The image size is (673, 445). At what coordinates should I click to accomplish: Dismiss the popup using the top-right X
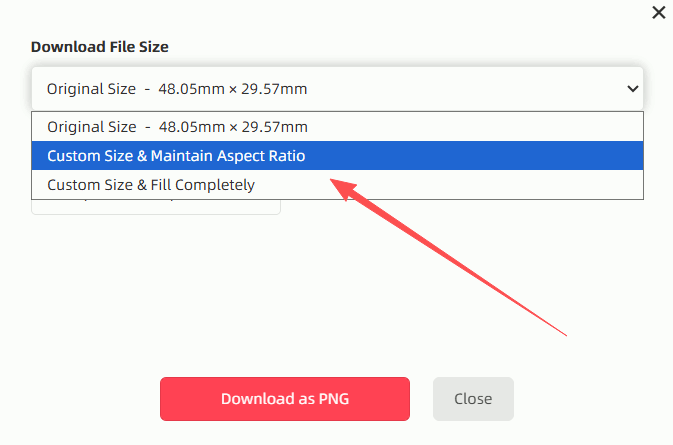pyautogui.click(x=658, y=12)
